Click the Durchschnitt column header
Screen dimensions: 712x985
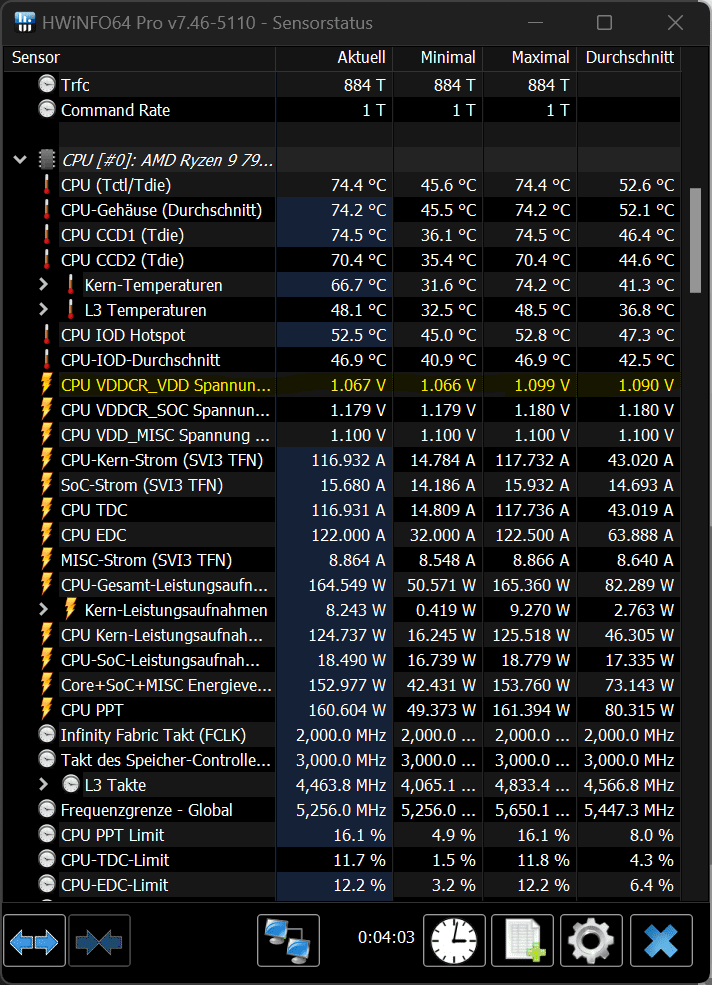click(629, 58)
